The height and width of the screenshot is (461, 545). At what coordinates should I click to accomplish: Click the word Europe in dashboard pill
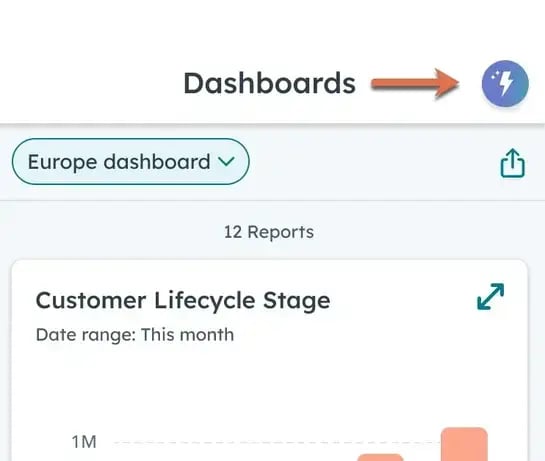(62, 162)
